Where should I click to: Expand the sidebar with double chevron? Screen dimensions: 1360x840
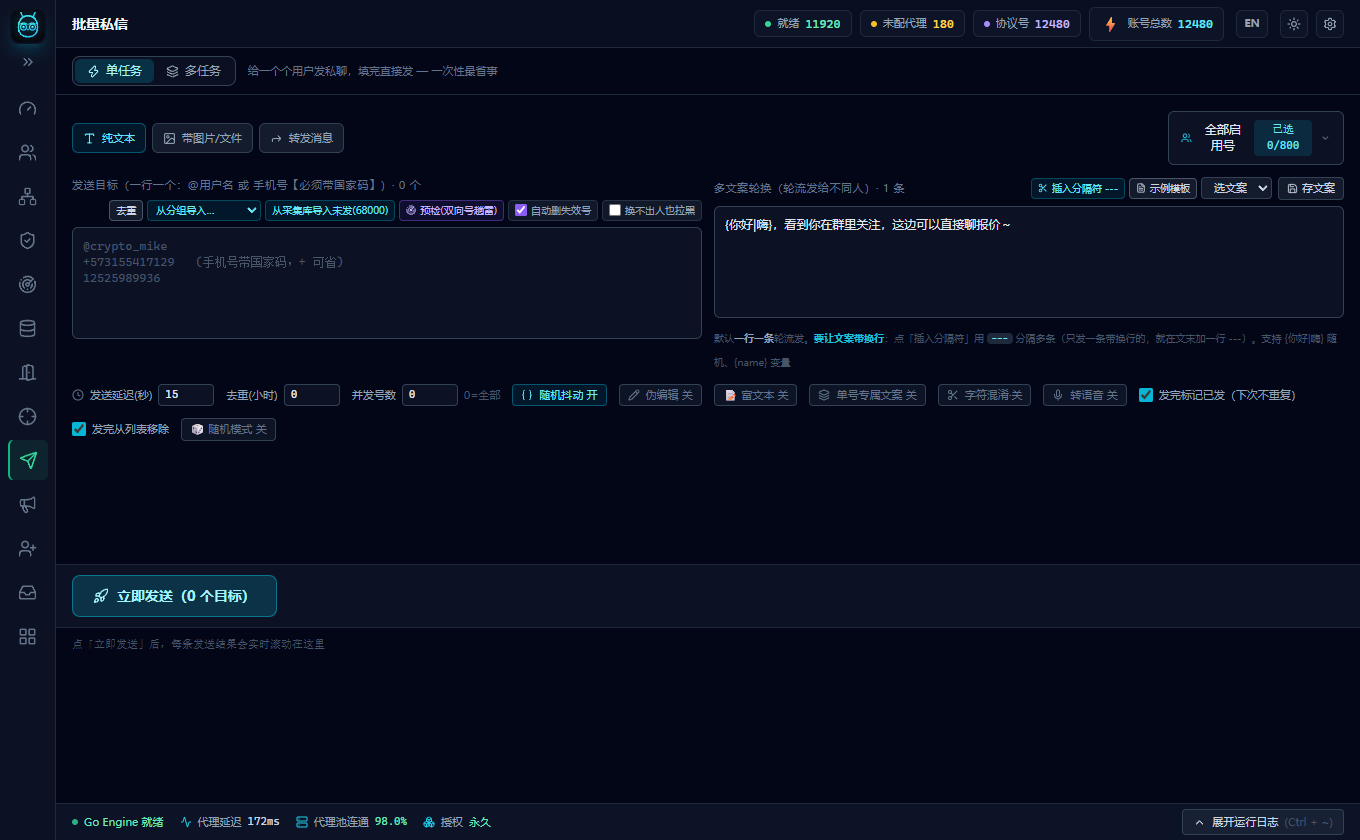tap(28, 62)
